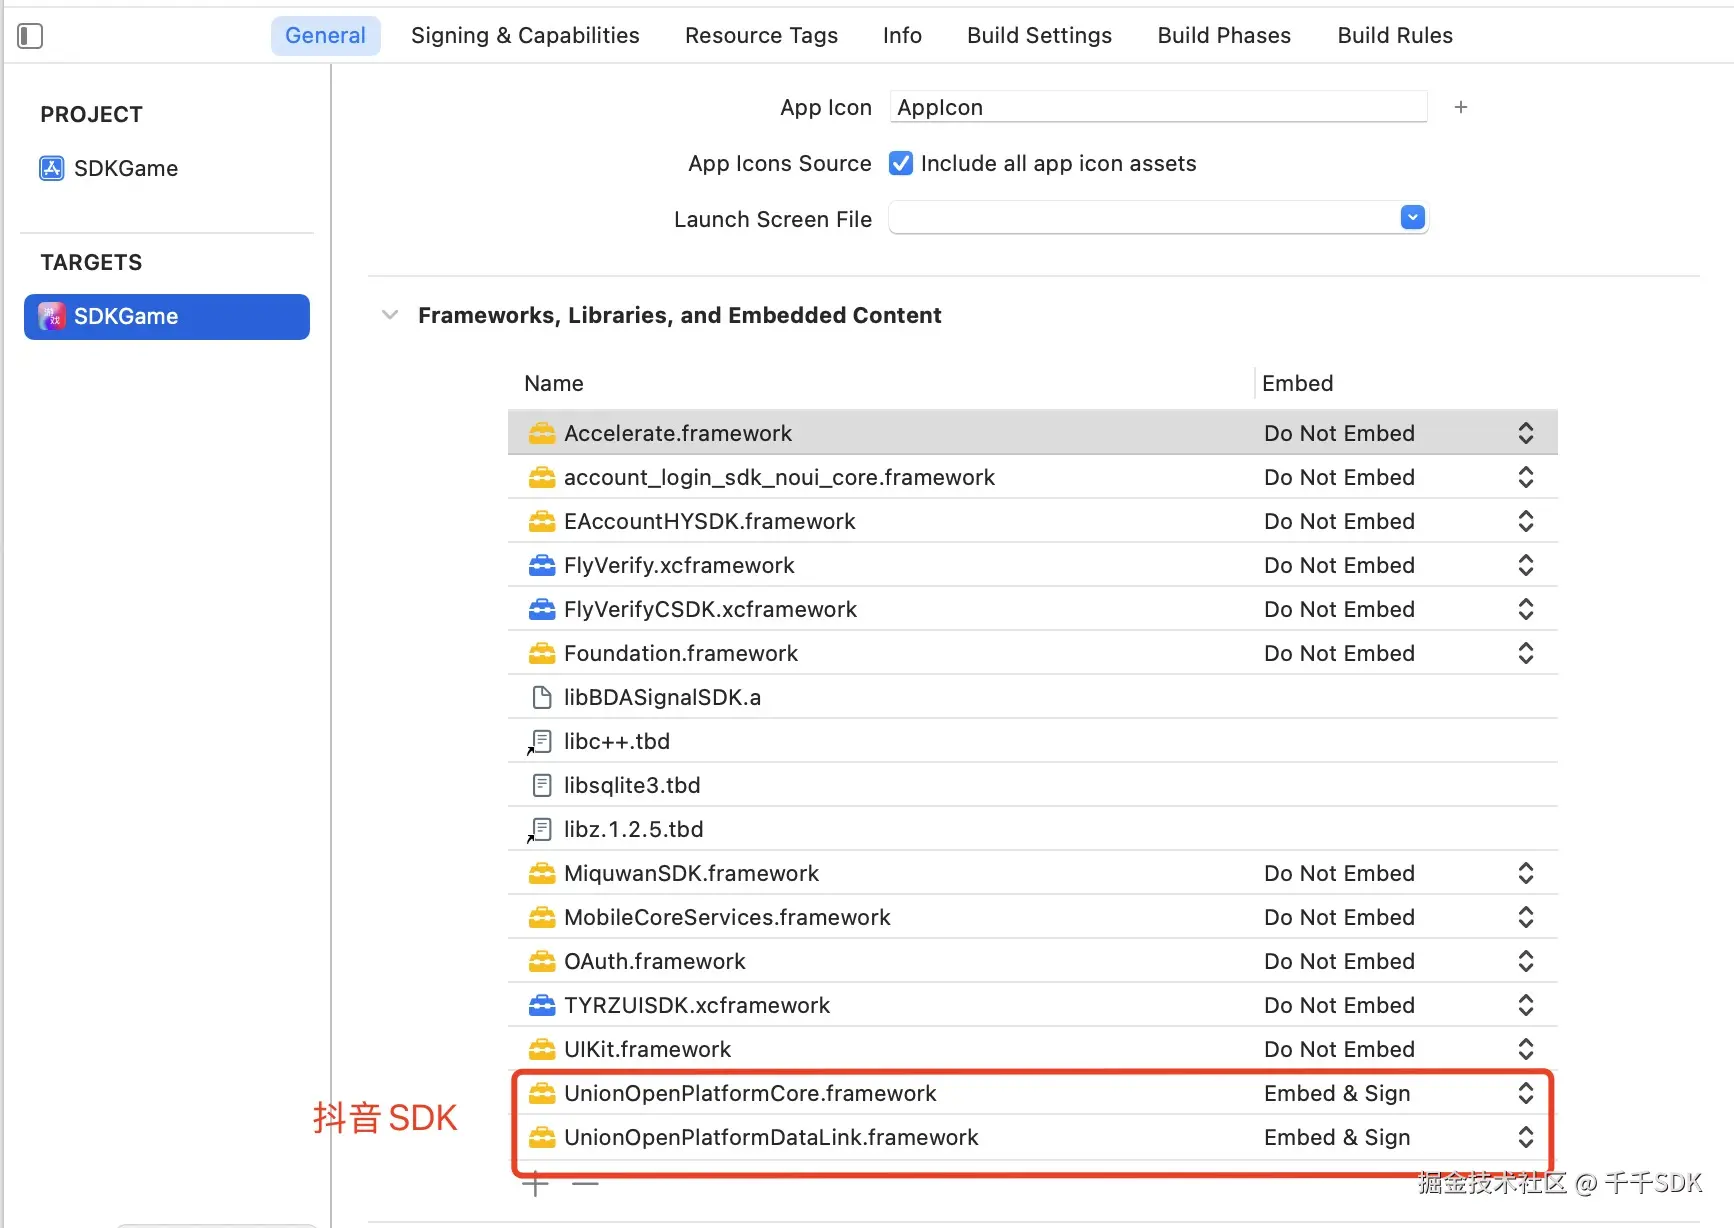The image size is (1734, 1228).
Task: Open embed options for UIKit.framework
Action: tap(1526, 1049)
